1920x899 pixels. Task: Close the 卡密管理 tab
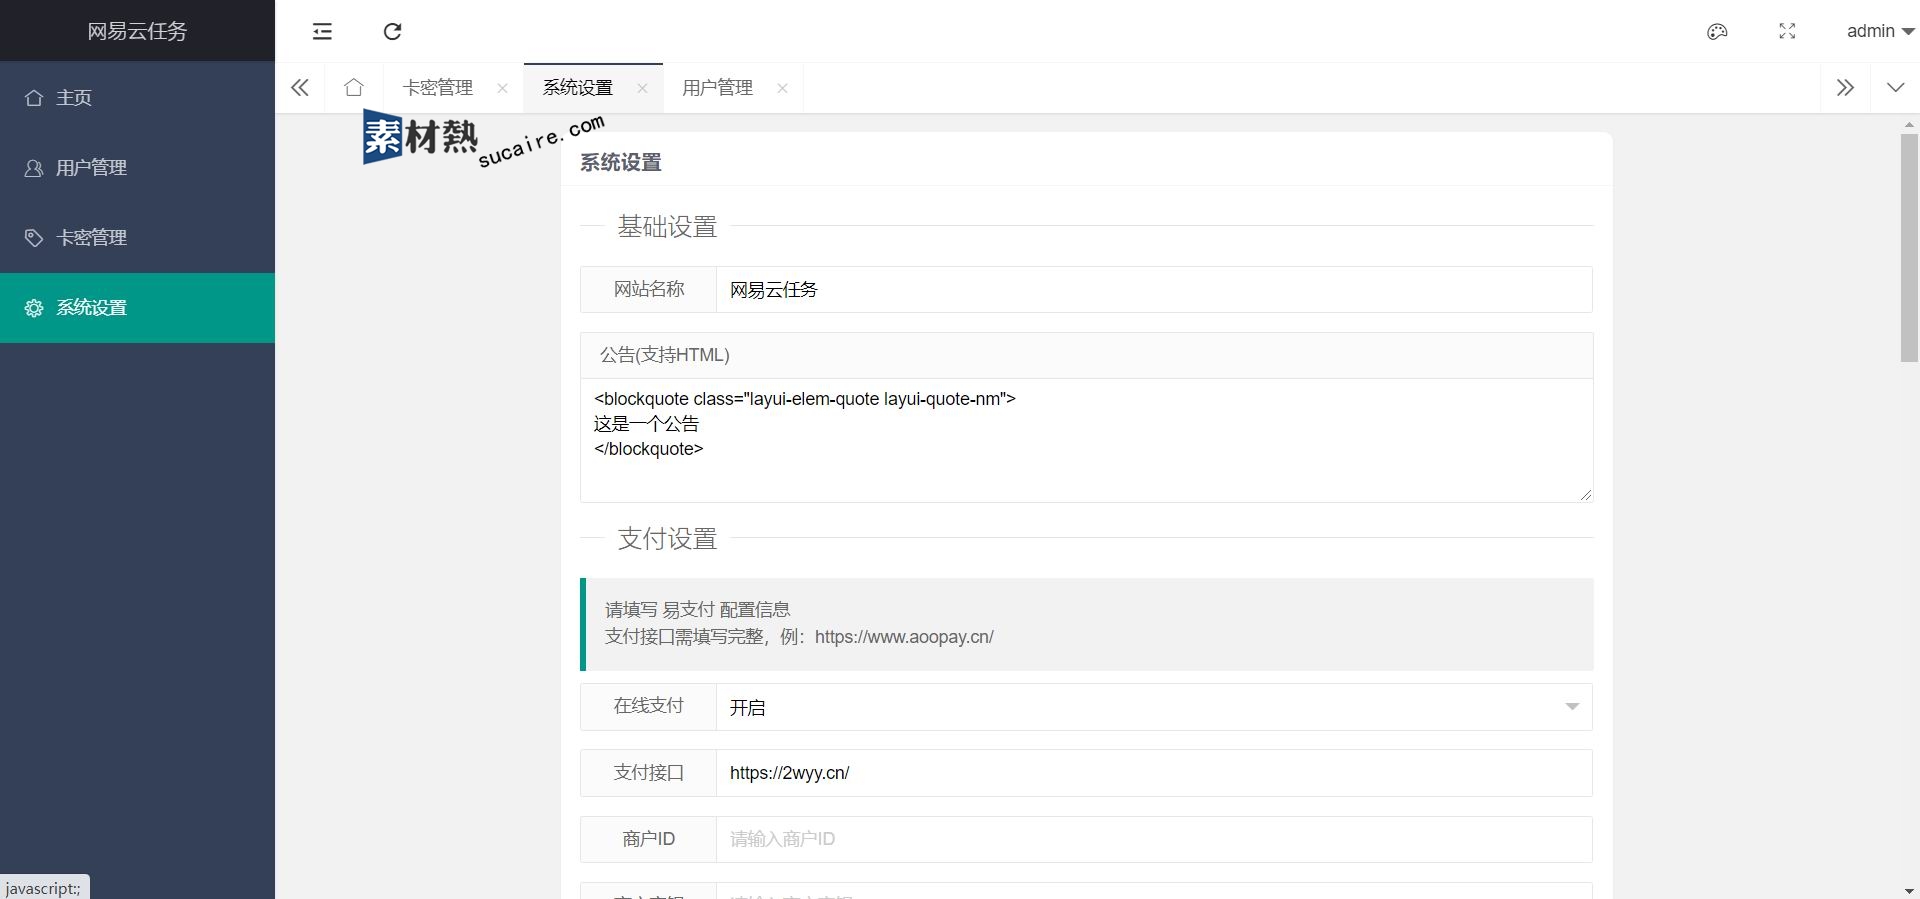(502, 88)
